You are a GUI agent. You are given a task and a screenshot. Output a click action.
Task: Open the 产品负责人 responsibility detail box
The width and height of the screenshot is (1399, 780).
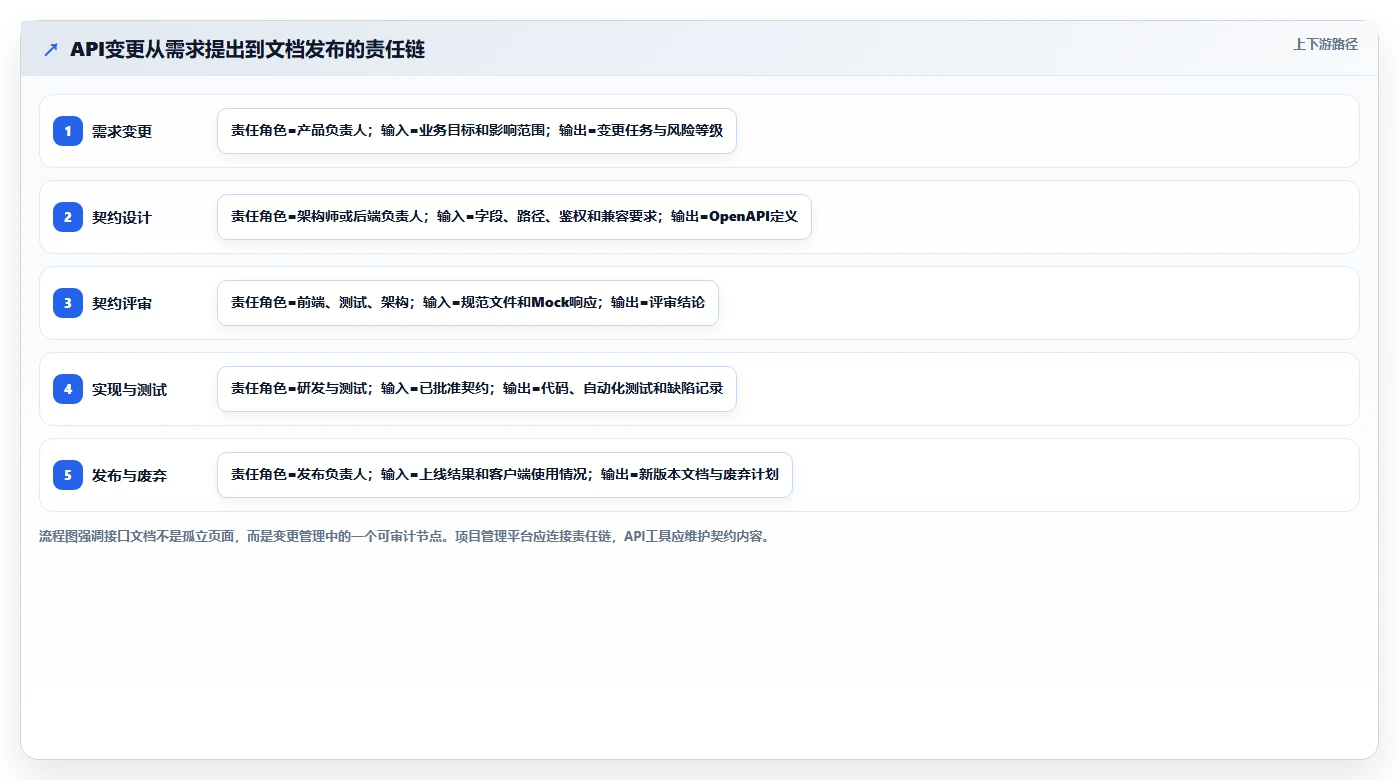coord(477,131)
